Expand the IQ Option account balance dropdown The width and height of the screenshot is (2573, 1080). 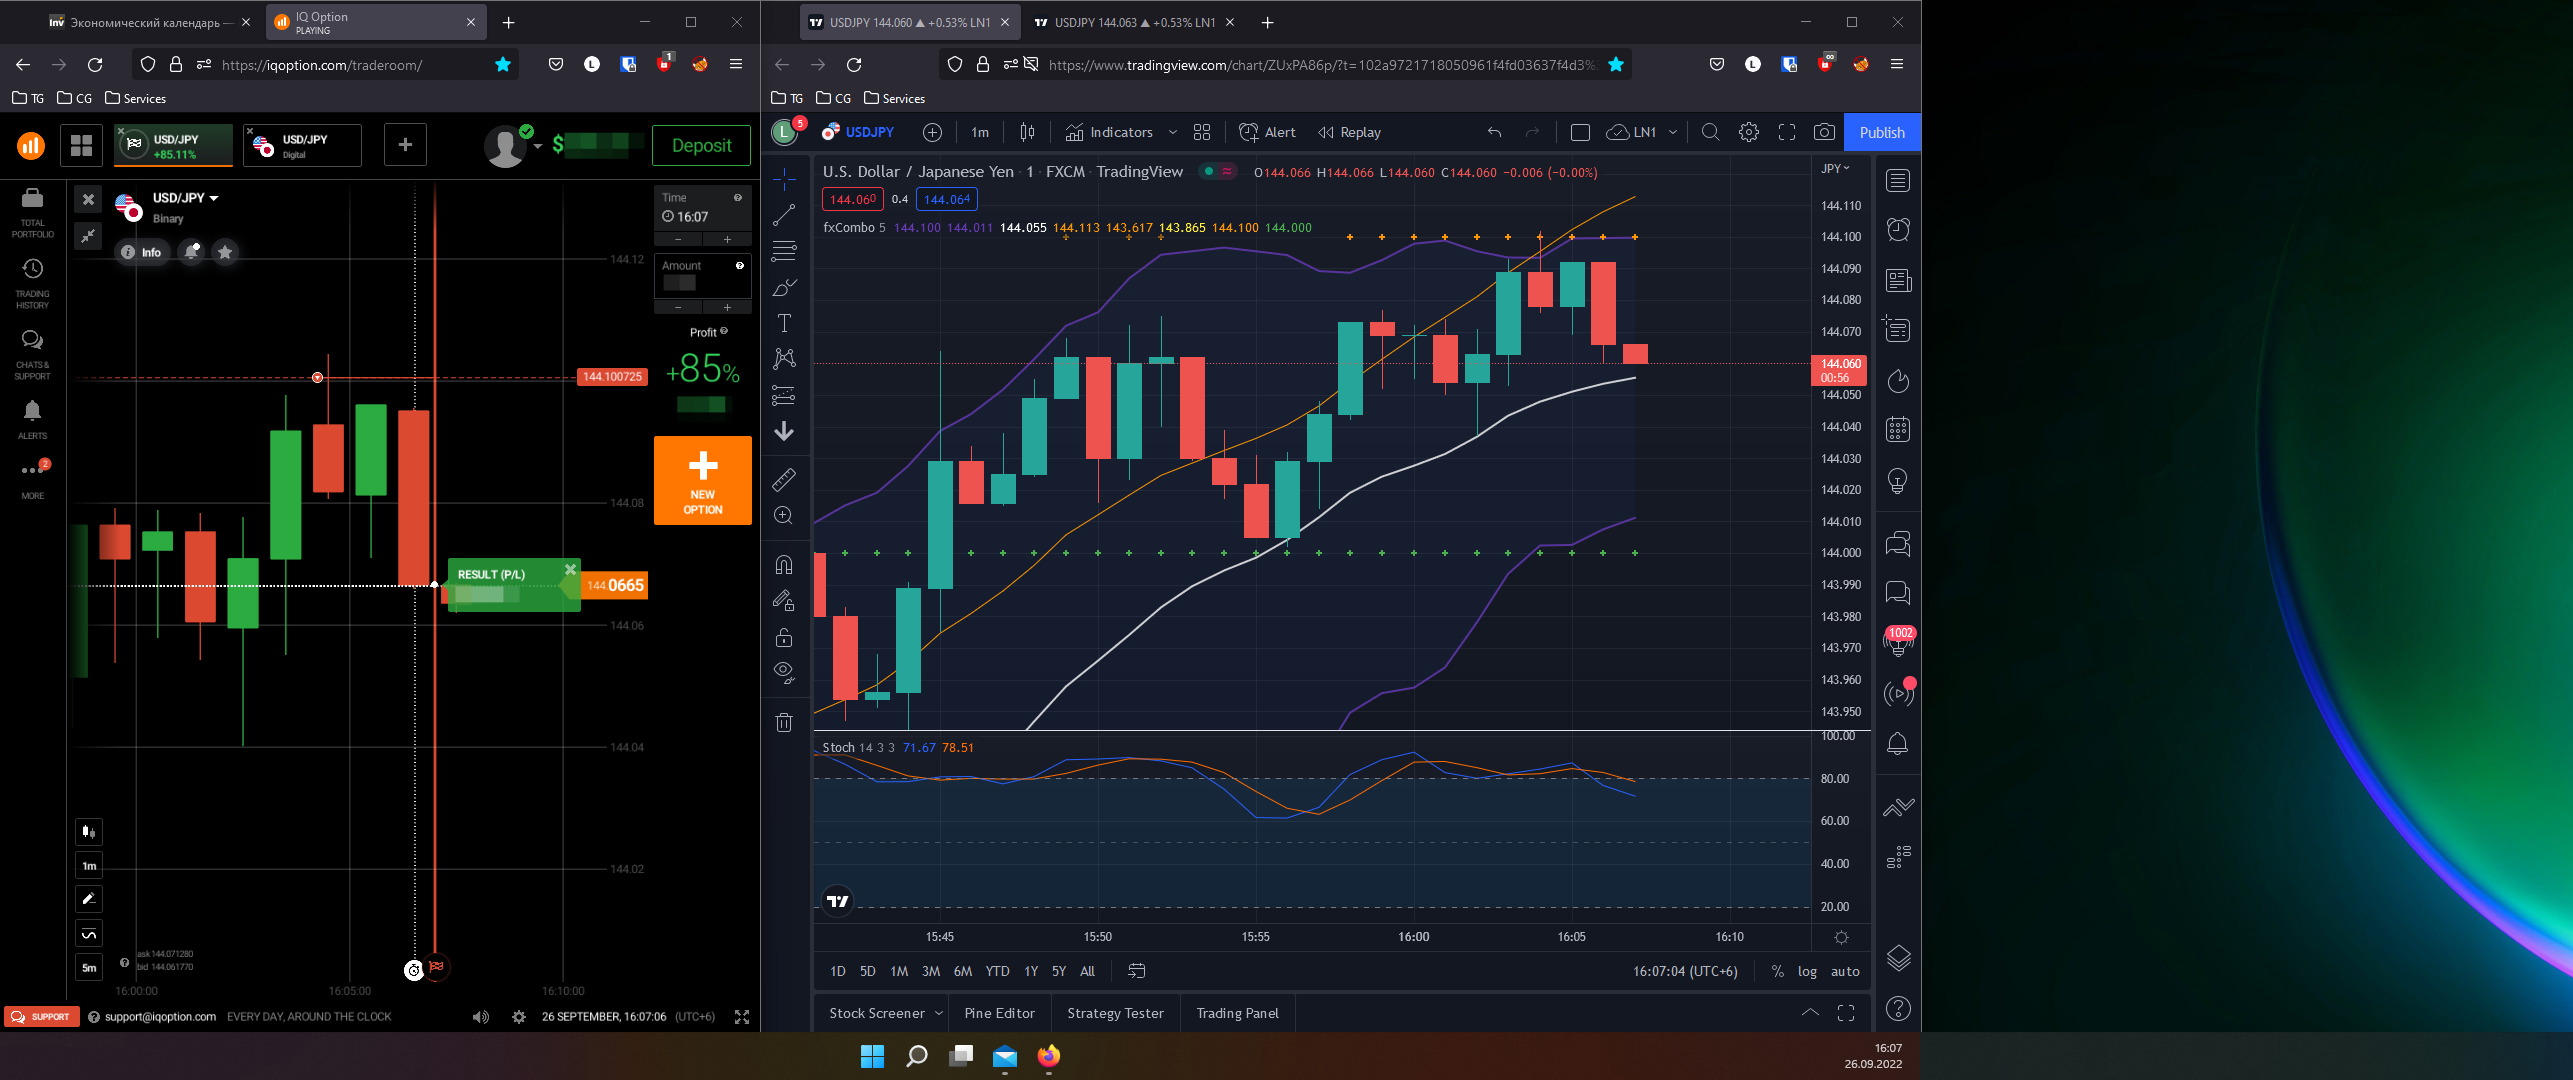tap(537, 146)
